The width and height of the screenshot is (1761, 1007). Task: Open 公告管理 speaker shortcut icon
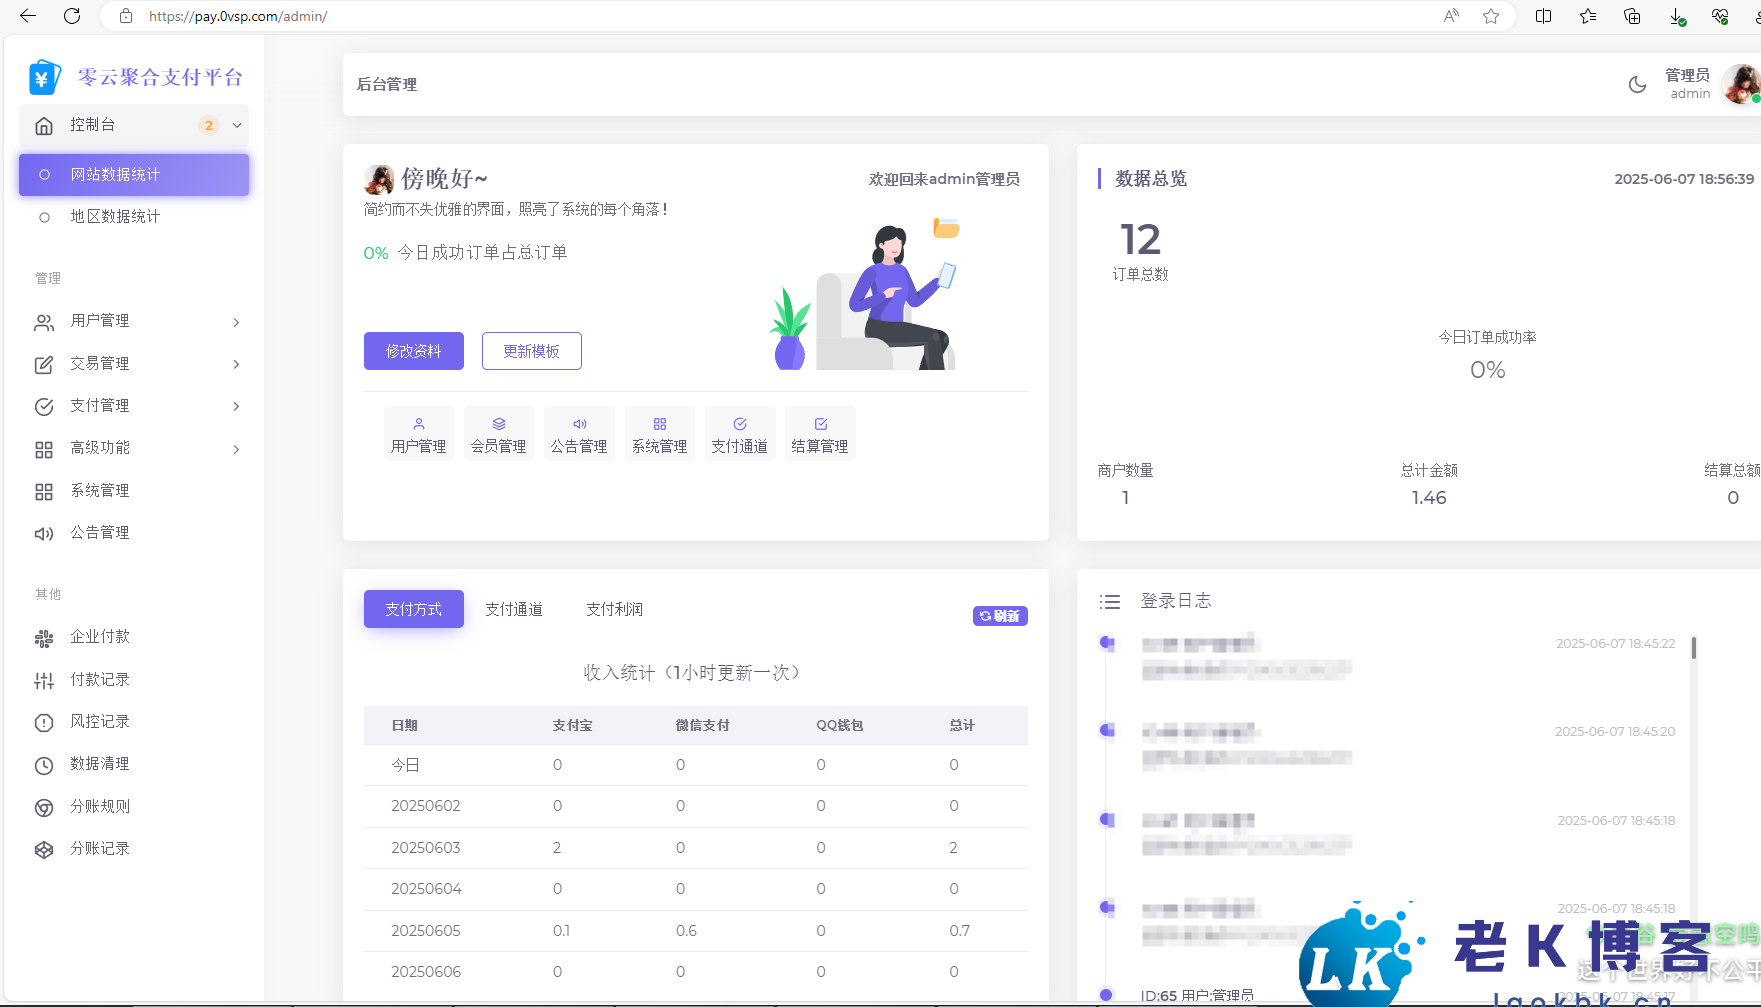tap(579, 425)
